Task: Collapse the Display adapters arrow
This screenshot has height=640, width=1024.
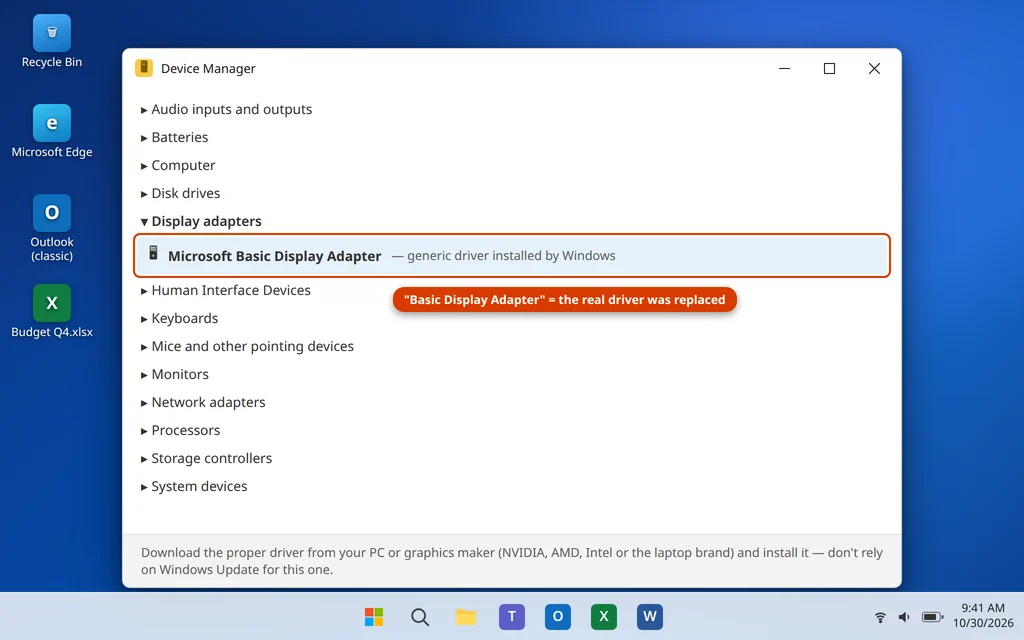Action: coord(144,222)
